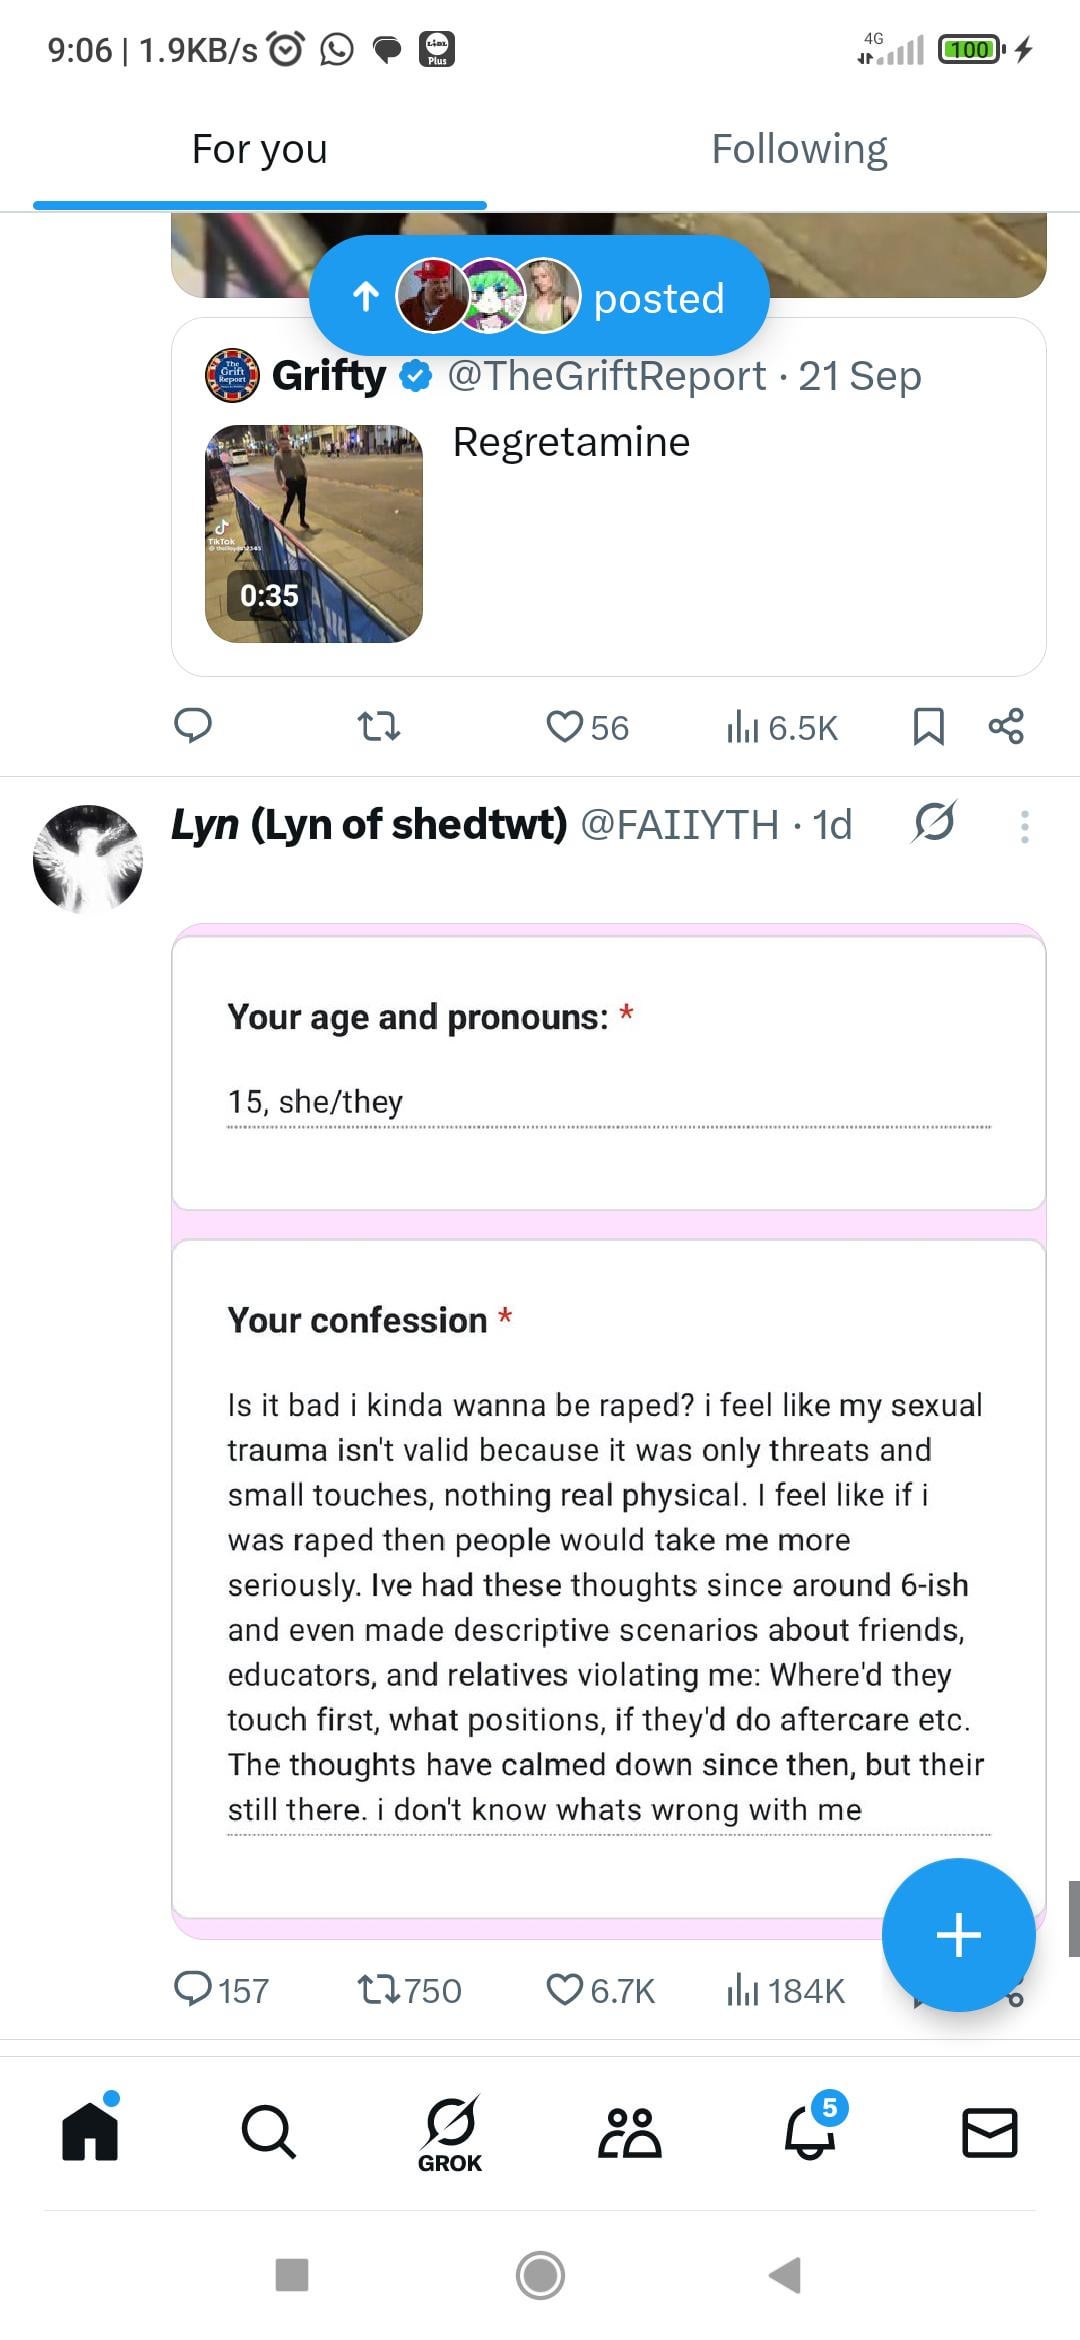Select the For you tab
The width and height of the screenshot is (1080, 2340).
[x=260, y=150]
